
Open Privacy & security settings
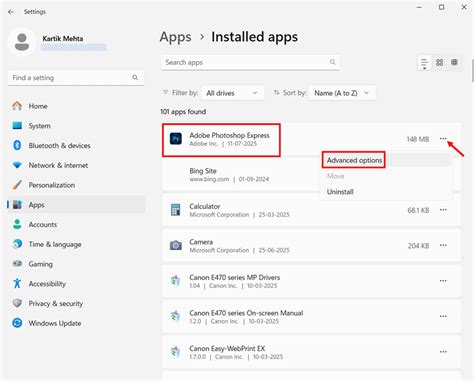point(76,303)
